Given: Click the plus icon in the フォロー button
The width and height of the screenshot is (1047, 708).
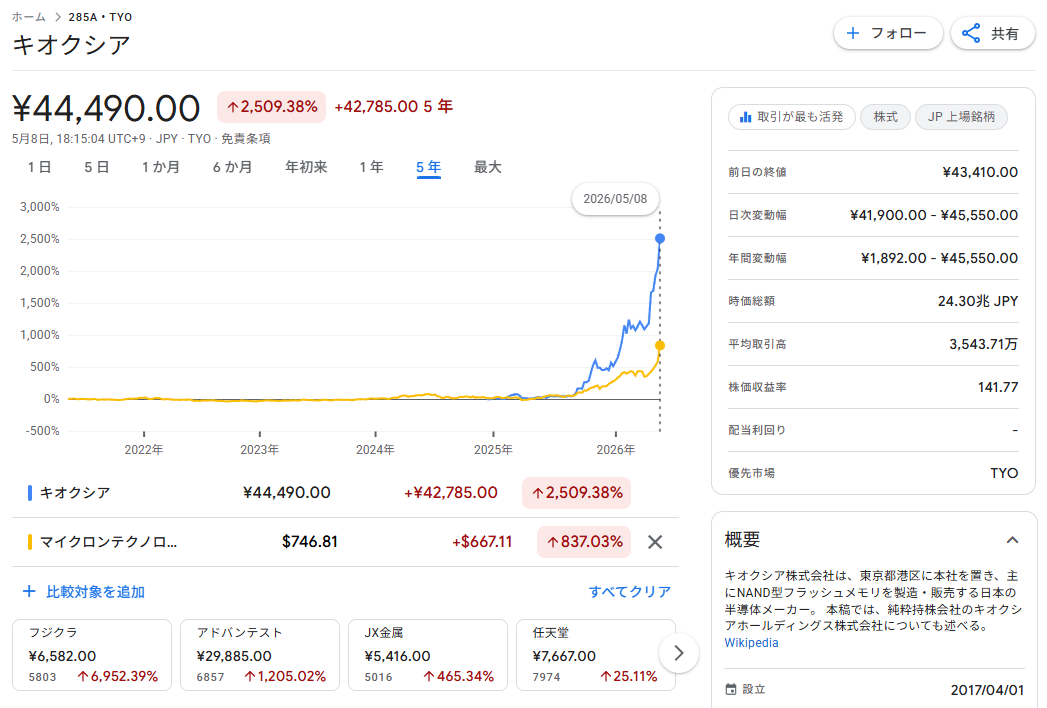Looking at the screenshot, I should (853, 33).
